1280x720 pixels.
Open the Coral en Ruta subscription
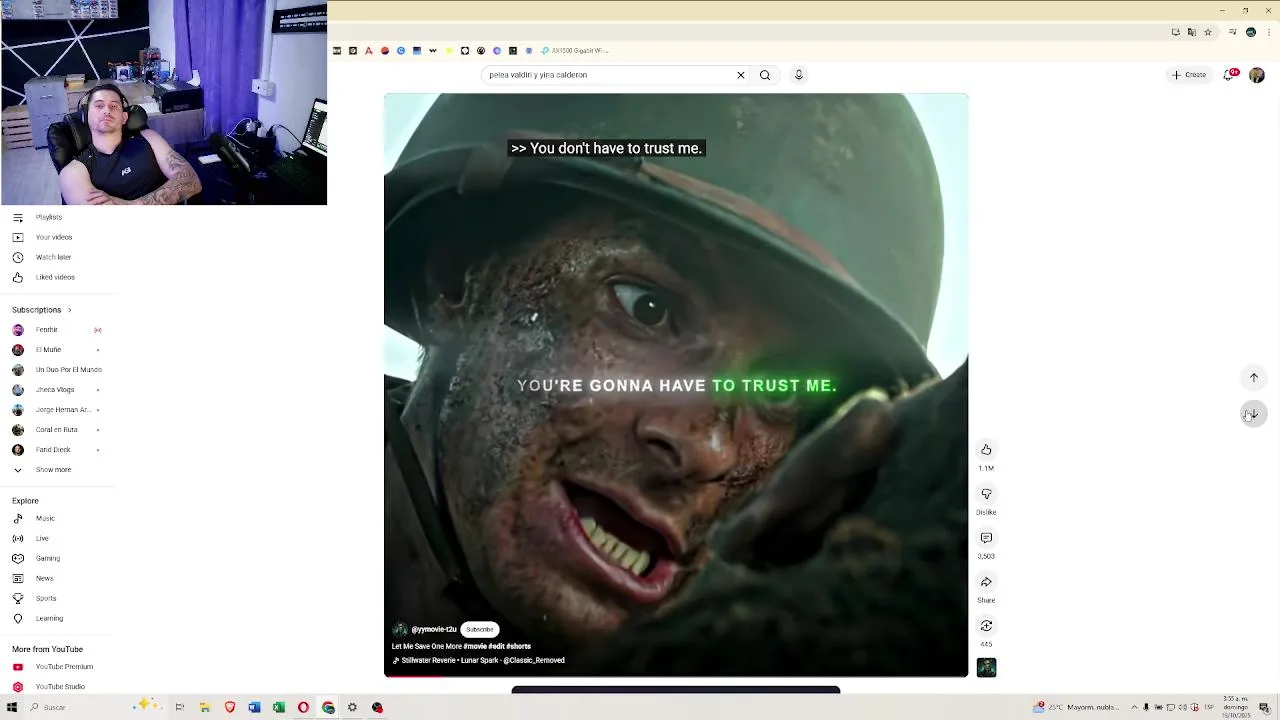pos(56,430)
